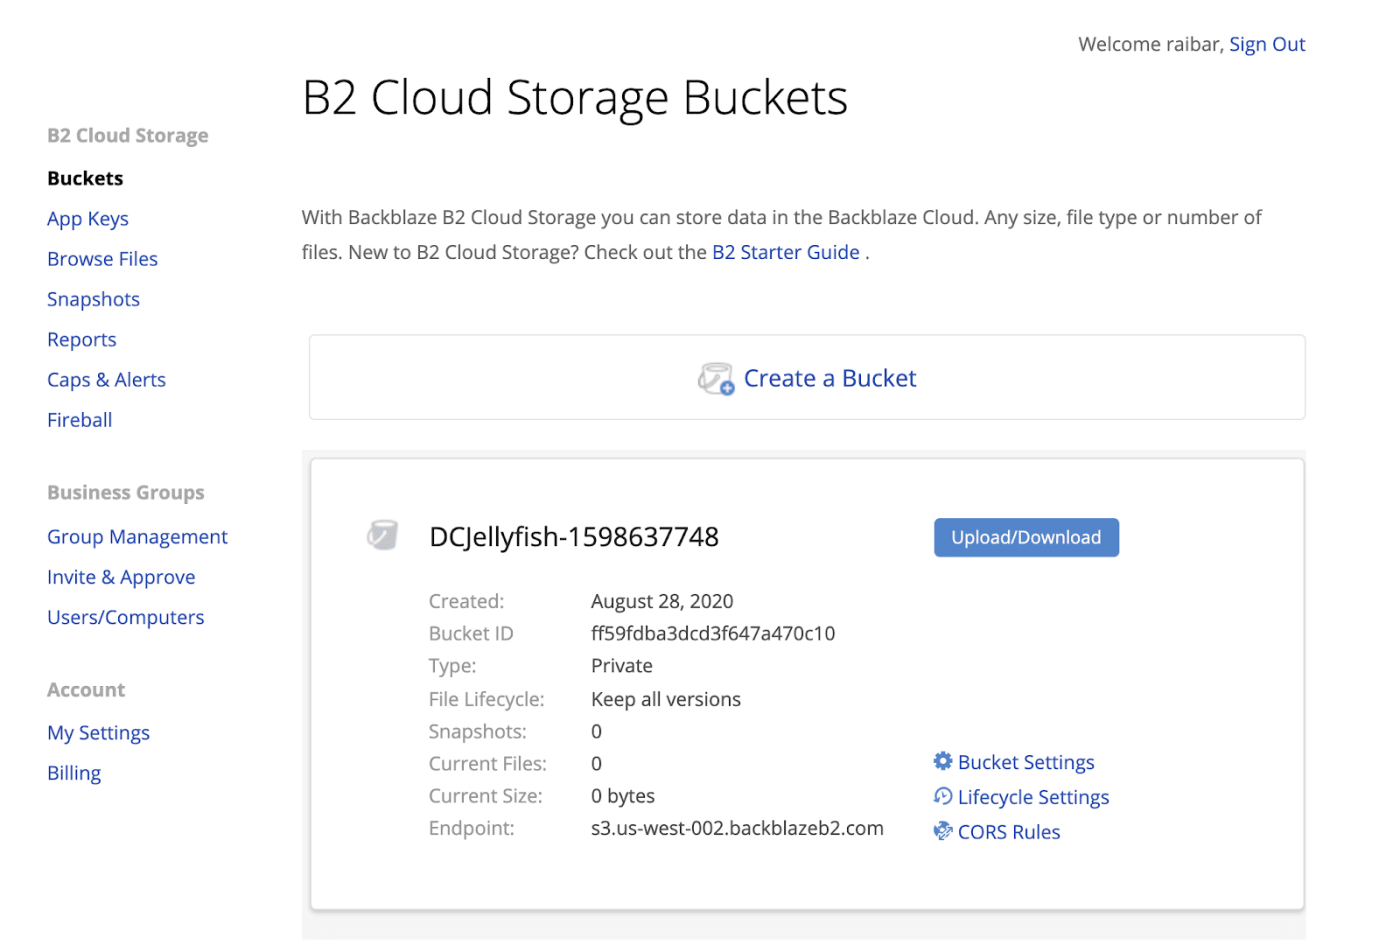
Task: Open Lifecycle Settings for the bucket
Action: (x=1033, y=796)
